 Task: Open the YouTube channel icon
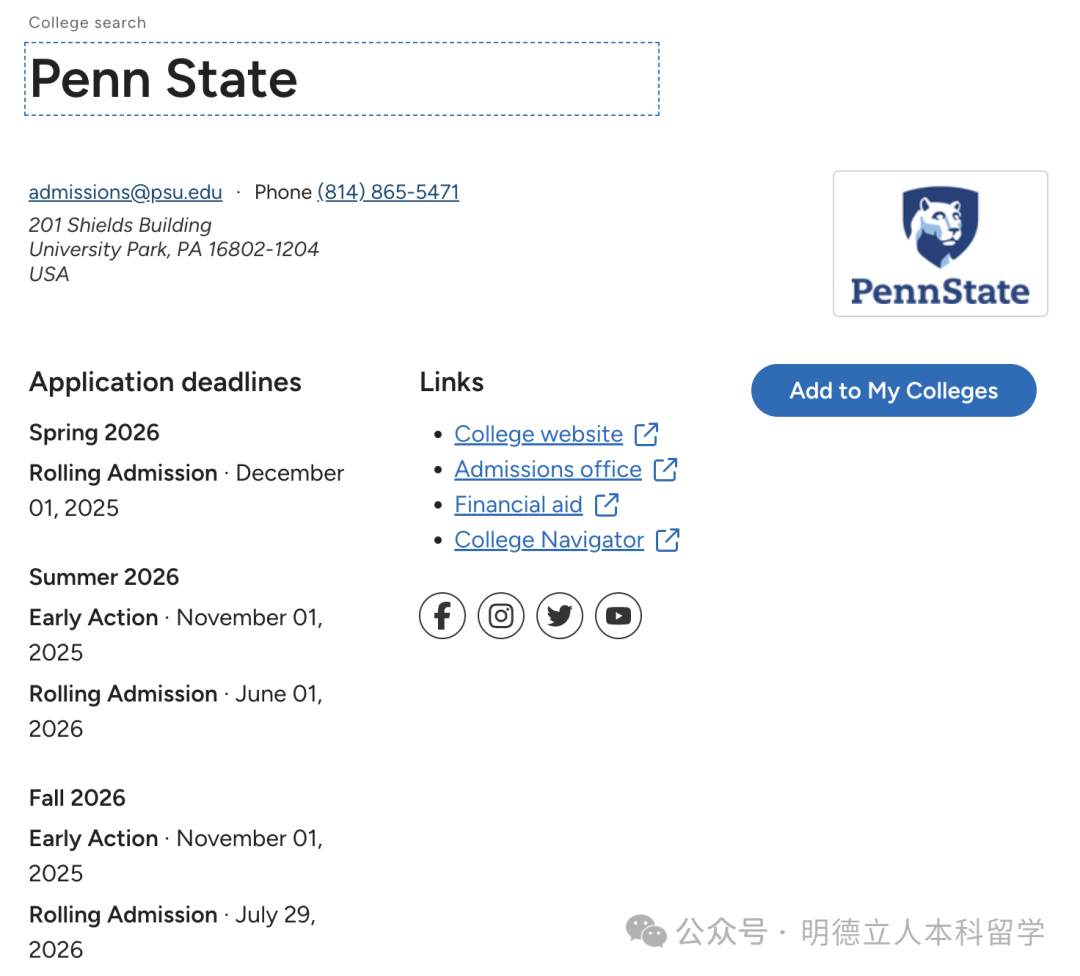tap(618, 616)
